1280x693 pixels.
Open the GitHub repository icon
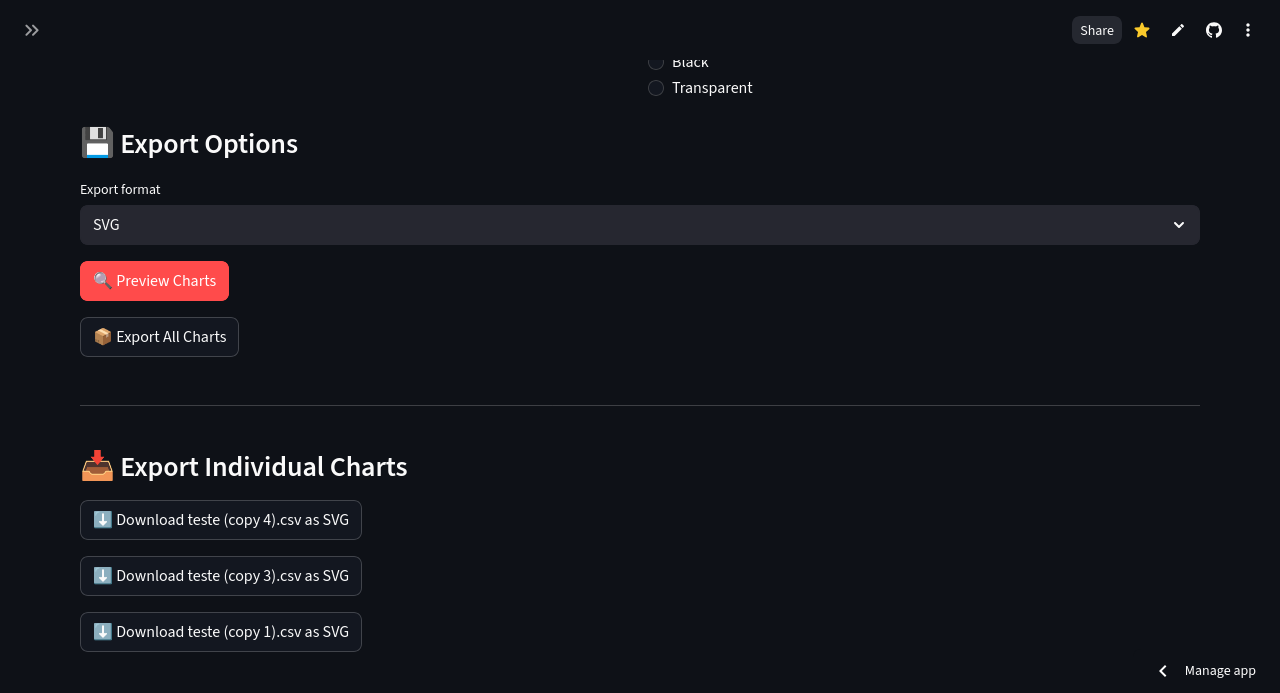click(x=1214, y=30)
